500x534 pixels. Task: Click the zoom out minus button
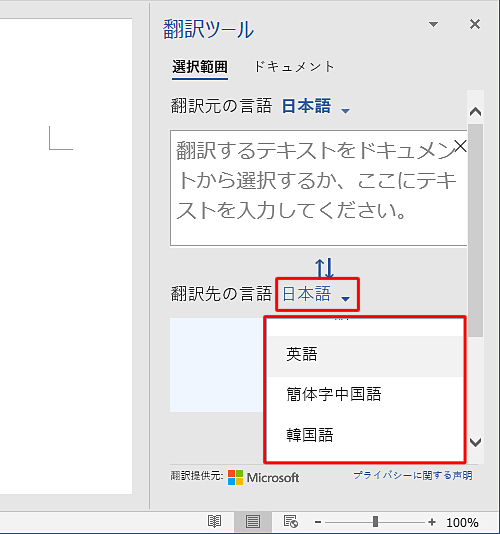[x=318, y=522]
